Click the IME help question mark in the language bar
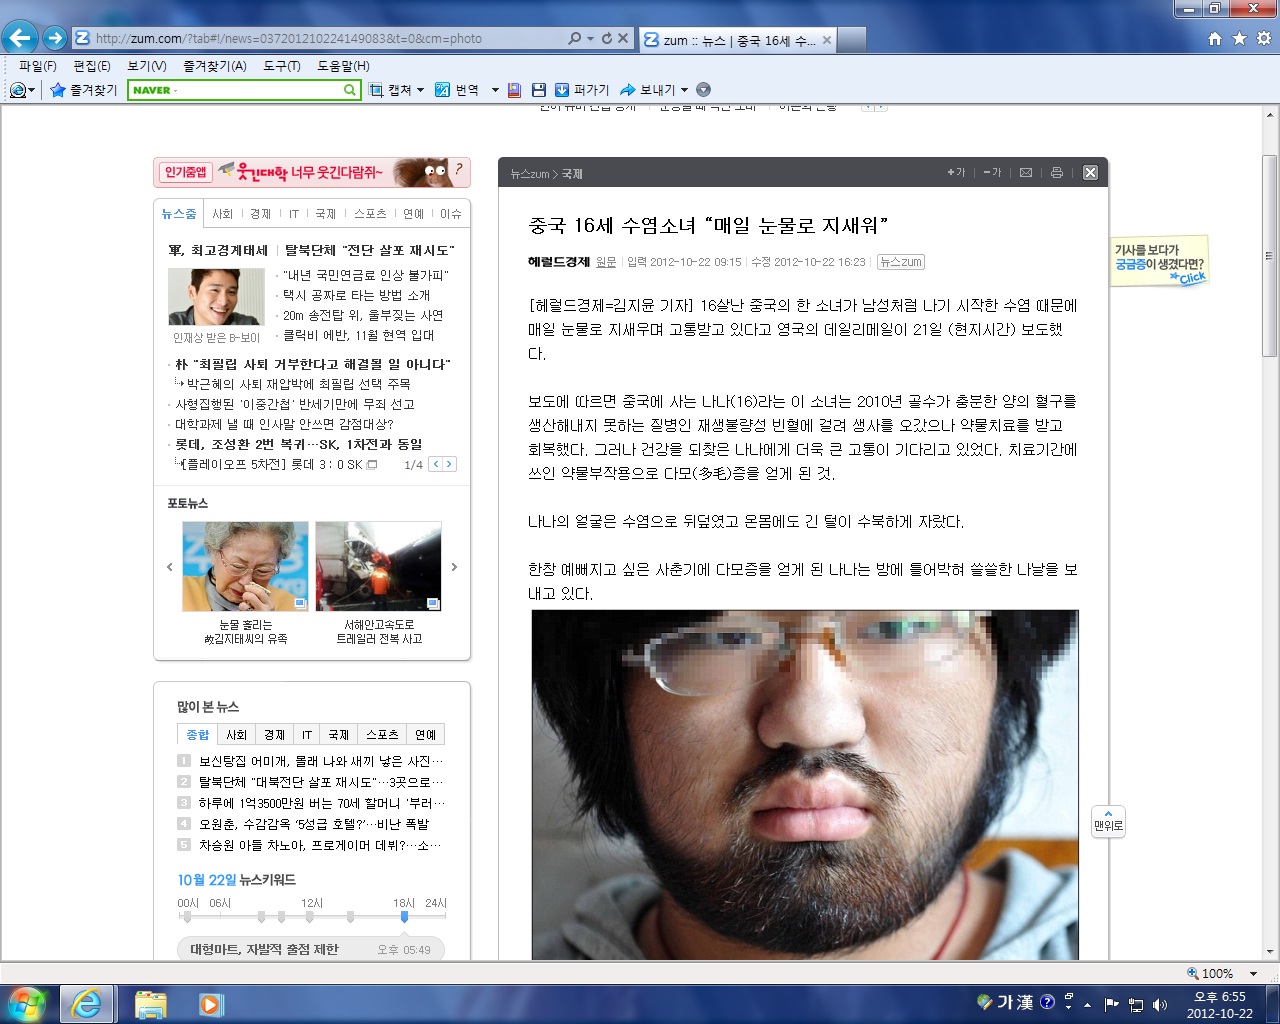1280x1024 pixels. click(x=1047, y=1002)
